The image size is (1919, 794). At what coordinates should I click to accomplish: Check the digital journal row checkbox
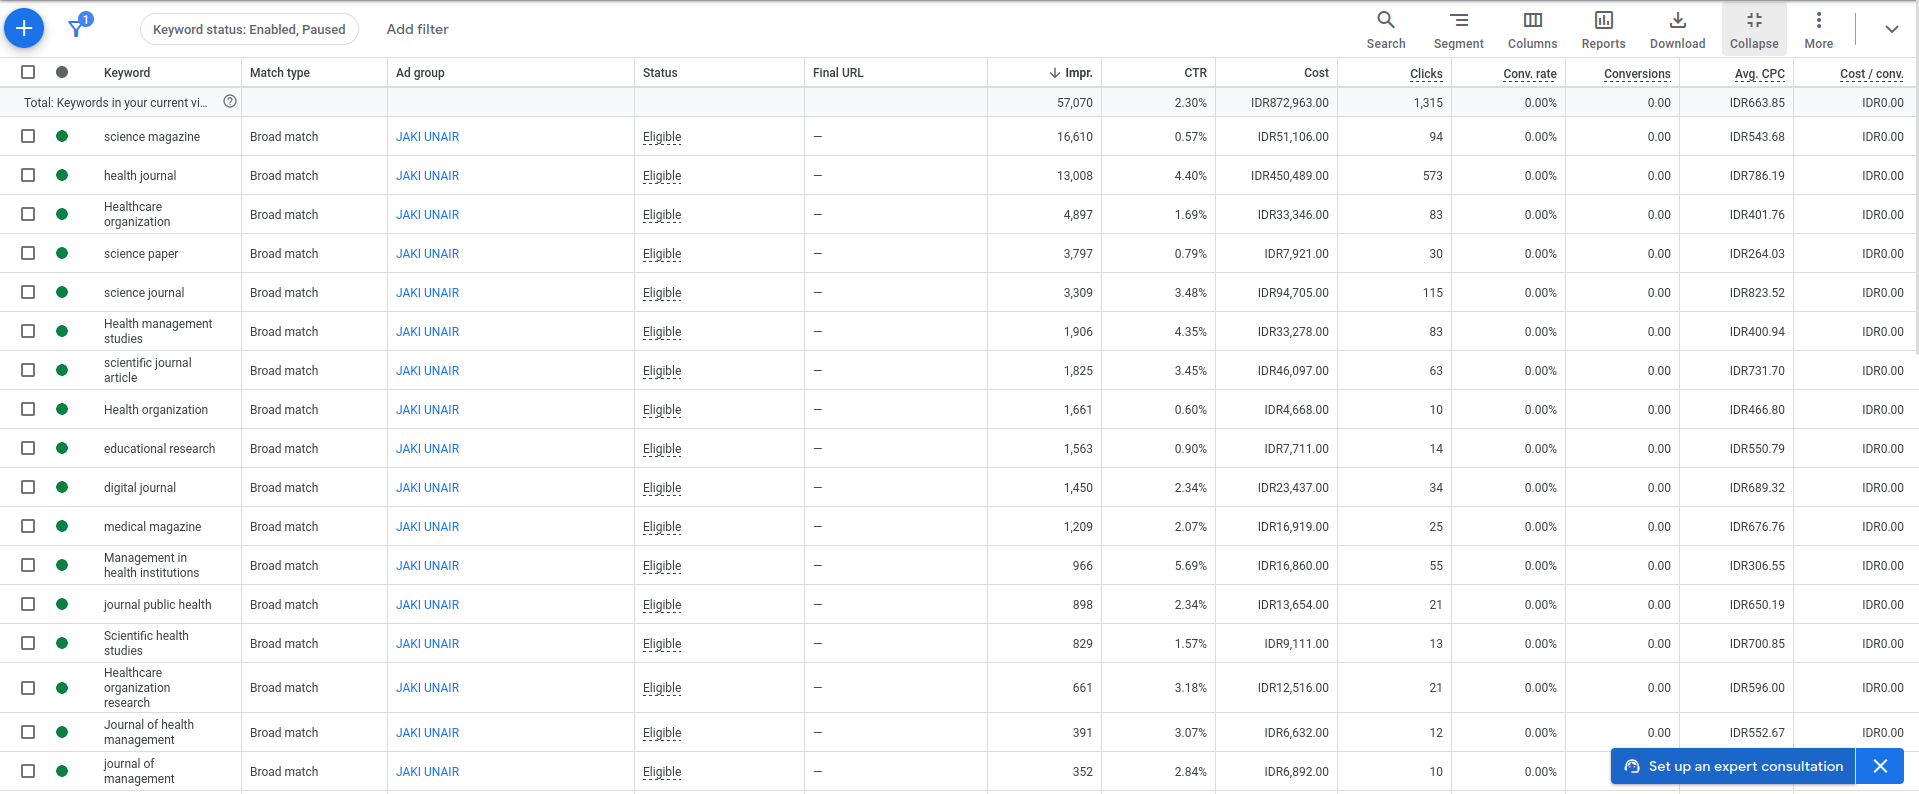pyautogui.click(x=28, y=487)
